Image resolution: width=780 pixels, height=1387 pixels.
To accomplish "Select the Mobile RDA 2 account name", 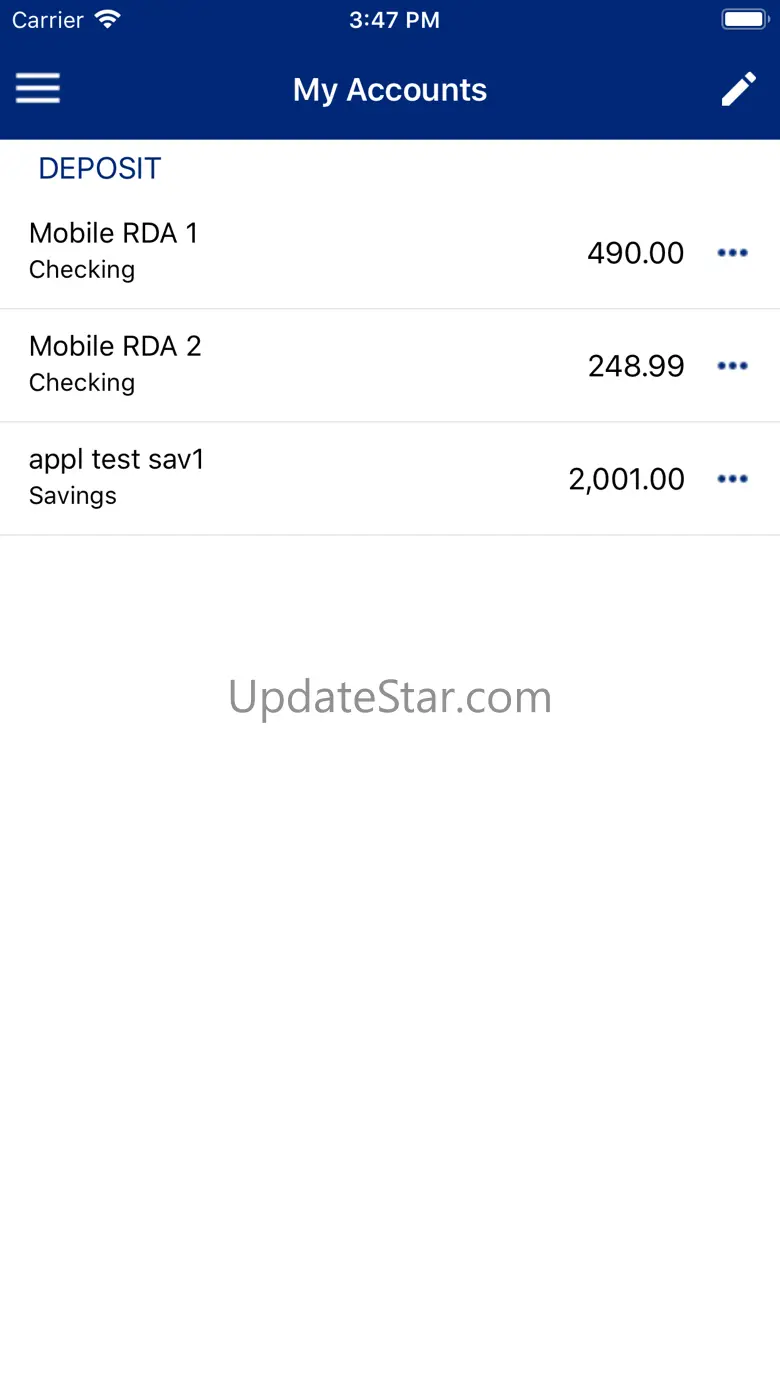I will (115, 346).
